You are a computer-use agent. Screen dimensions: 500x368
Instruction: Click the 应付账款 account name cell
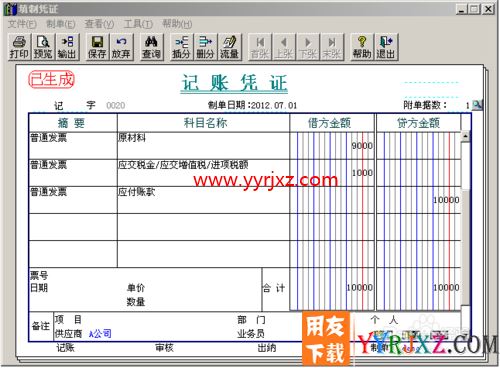pyautogui.click(x=203, y=200)
